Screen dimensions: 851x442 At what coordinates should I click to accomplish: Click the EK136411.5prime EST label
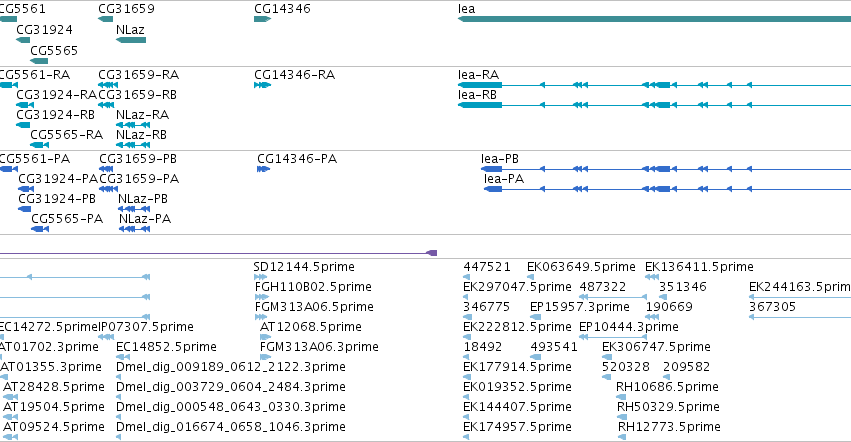click(699, 267)
